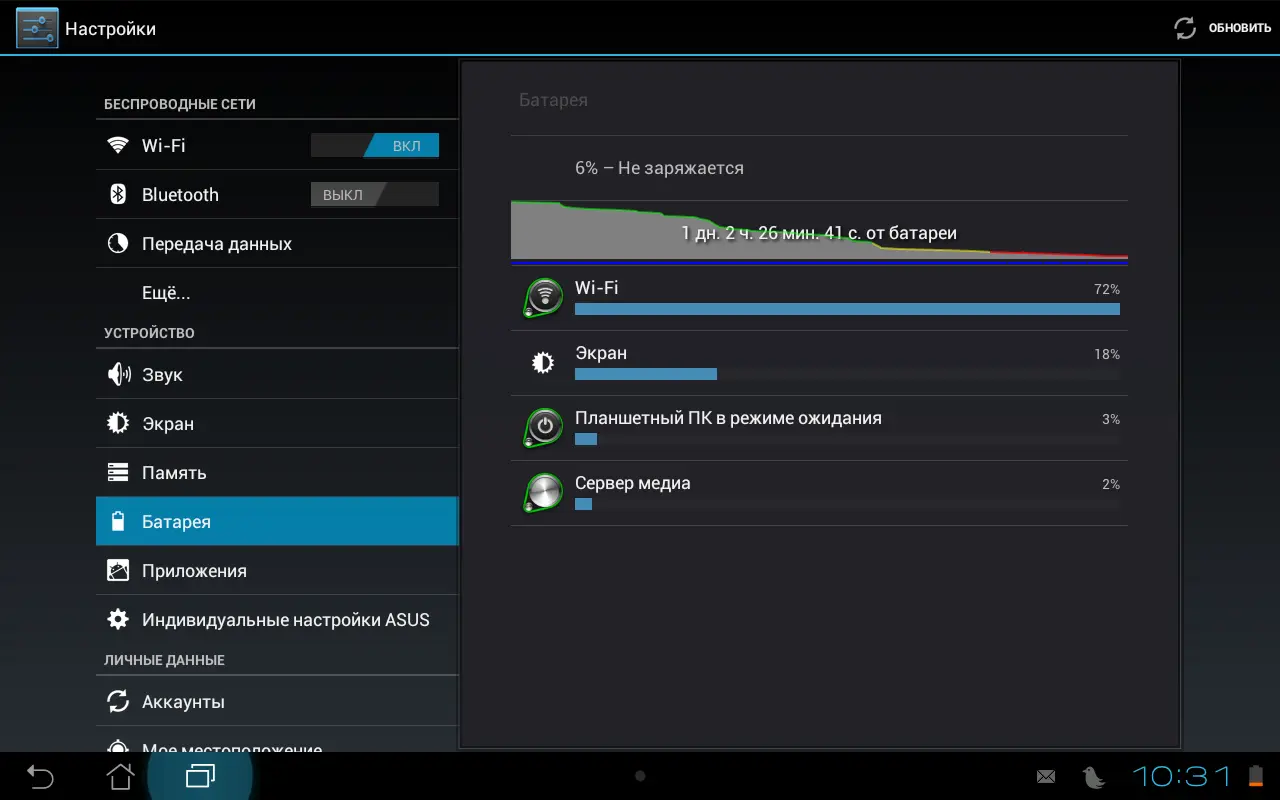Tap the storage Память icon

(x=118, y=472)
